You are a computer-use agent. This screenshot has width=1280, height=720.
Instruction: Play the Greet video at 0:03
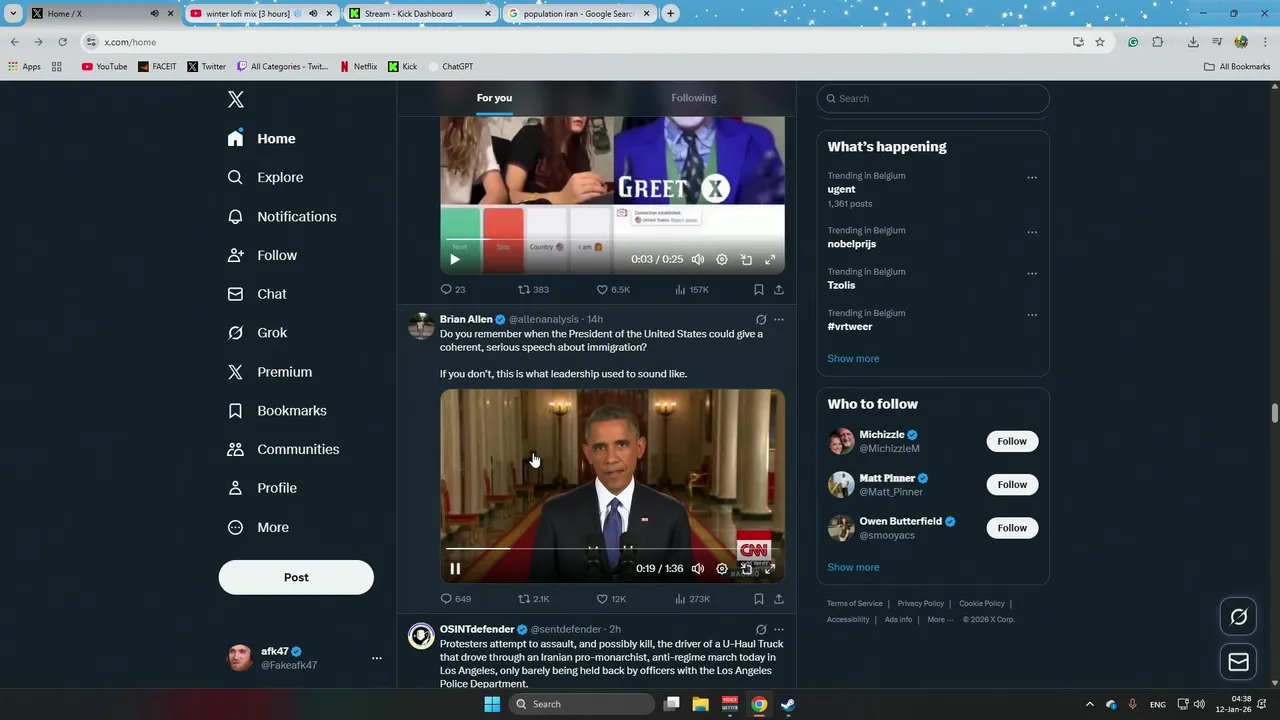(455, 259)
